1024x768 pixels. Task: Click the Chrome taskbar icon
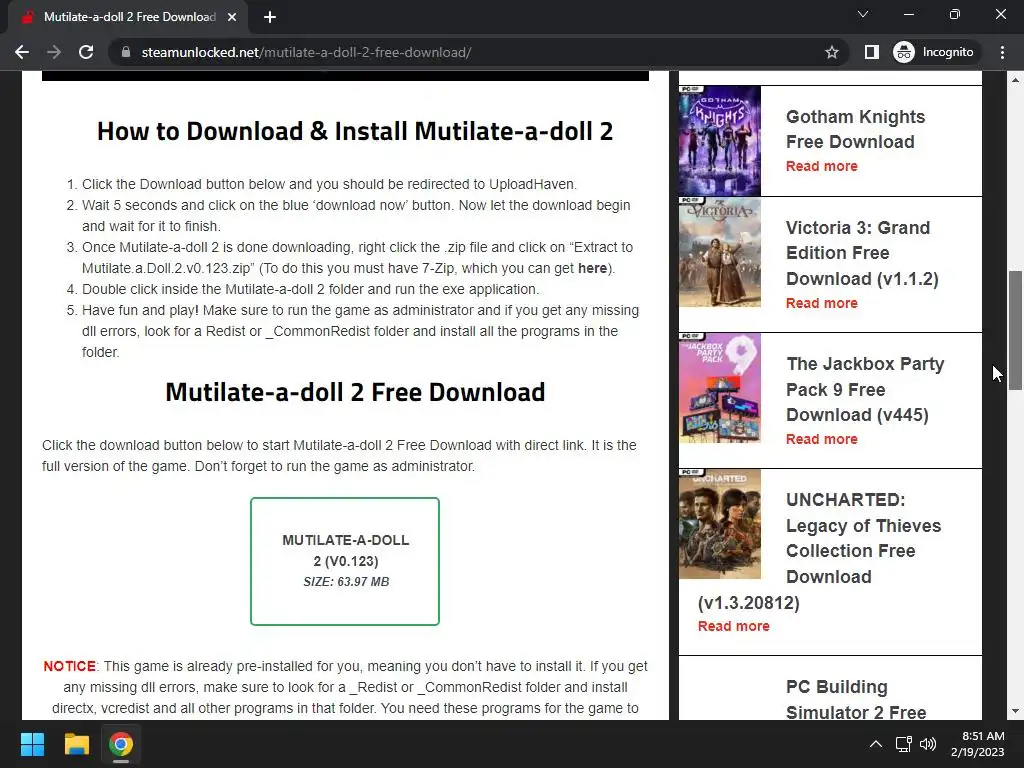click(121, 744)
